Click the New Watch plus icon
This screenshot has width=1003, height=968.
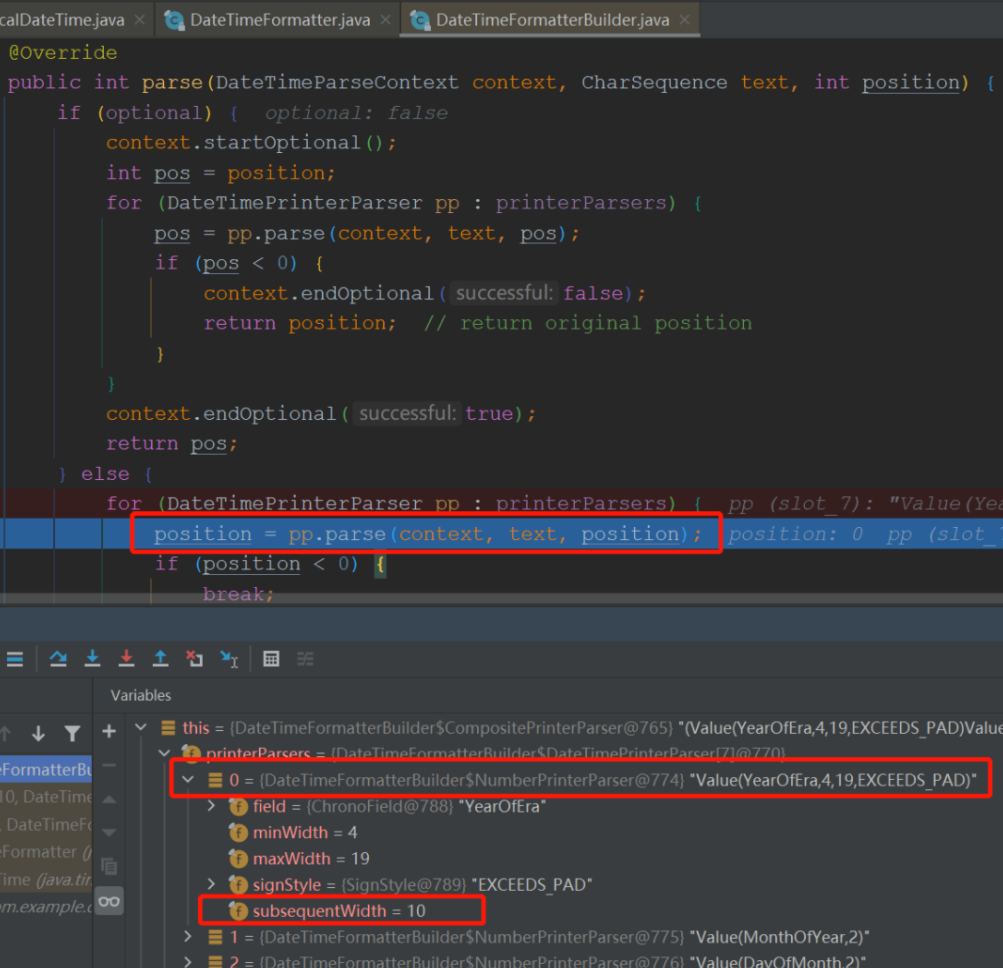point(109,732)
